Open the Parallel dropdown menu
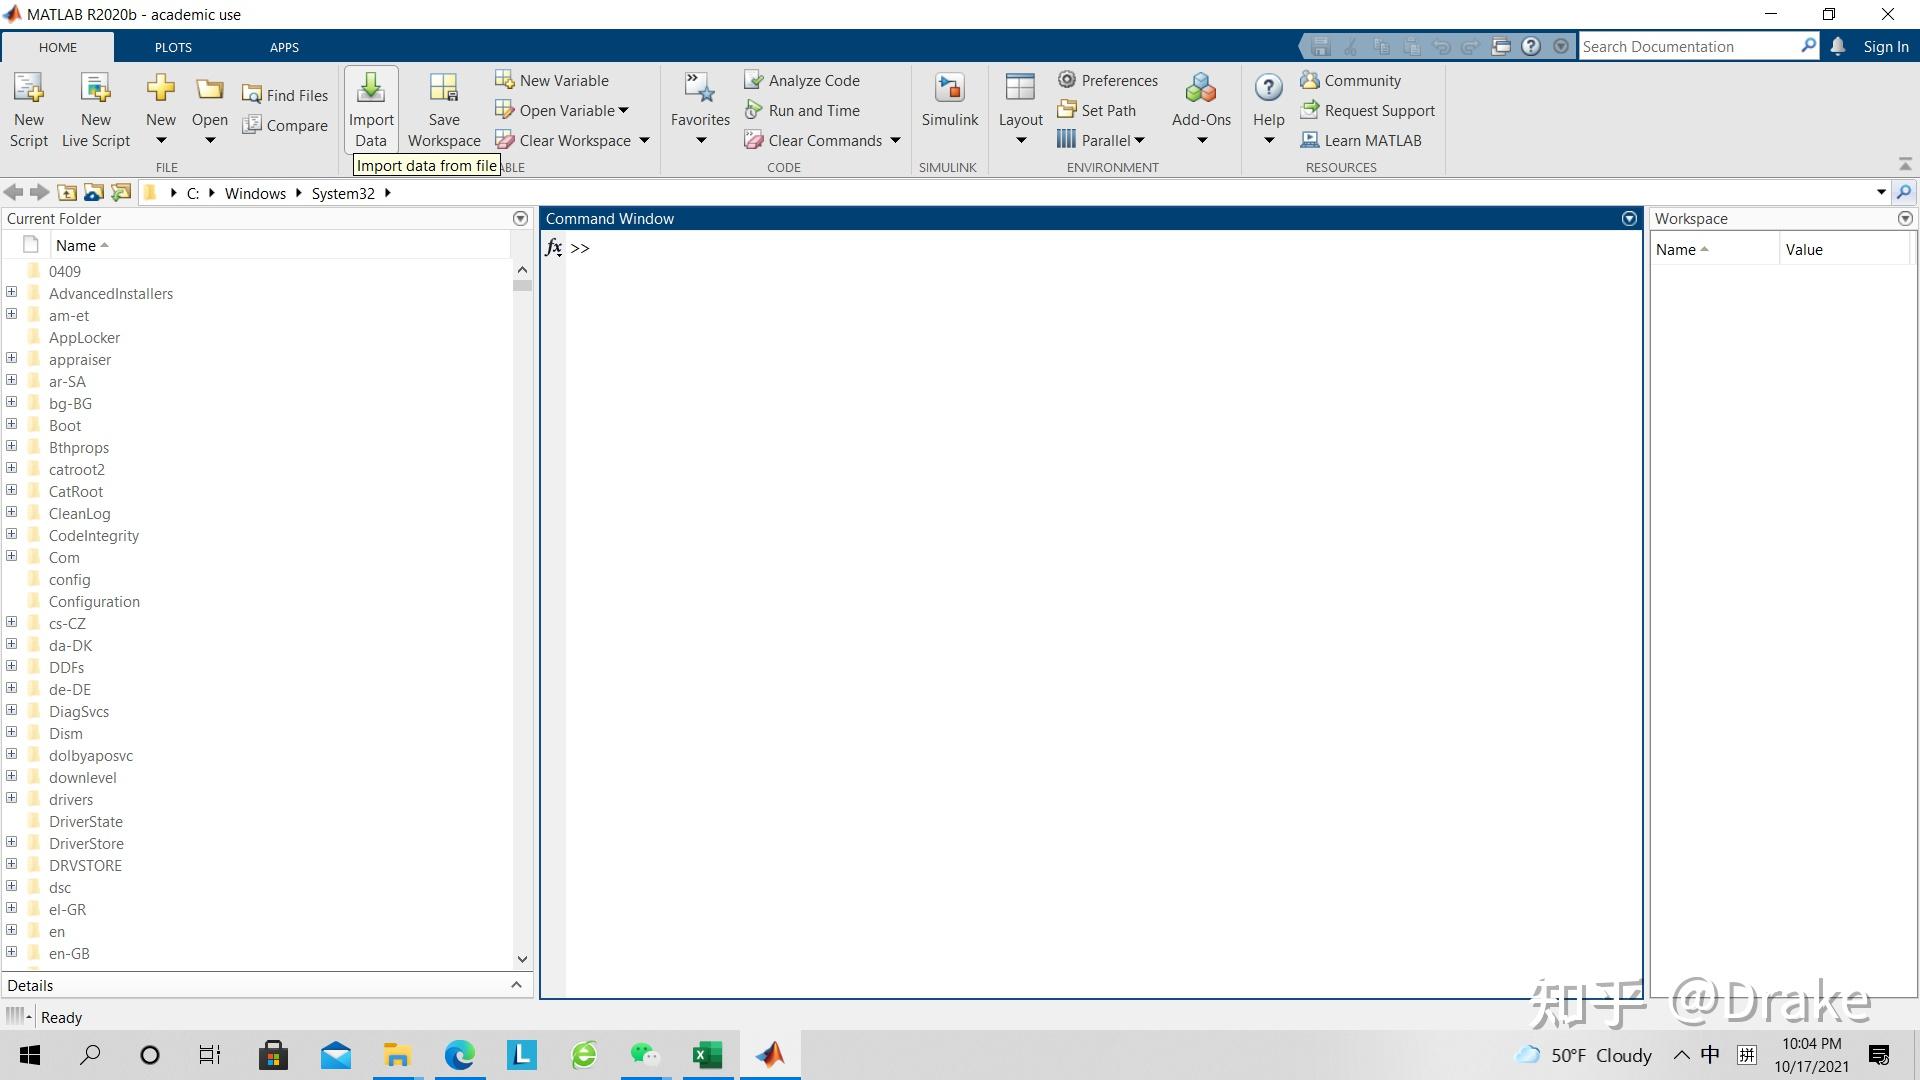This screenshot has height=1080, width=1920. (x=1139, y=140)
